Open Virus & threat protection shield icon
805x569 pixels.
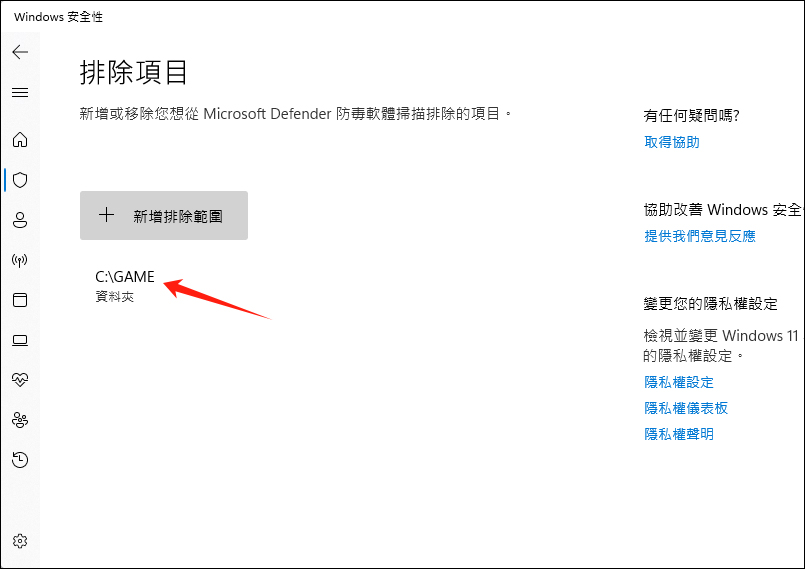[x=20, y=180]
